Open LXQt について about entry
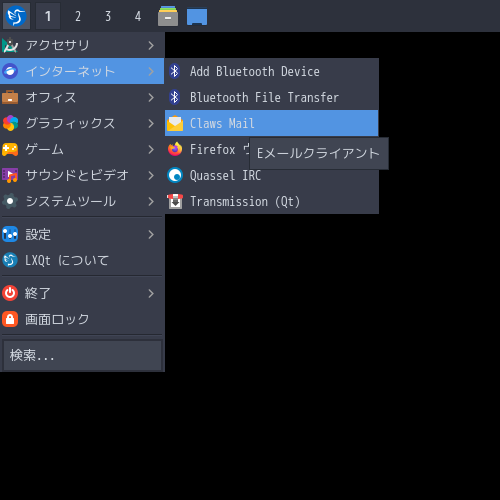 click(x=82, y=260)
